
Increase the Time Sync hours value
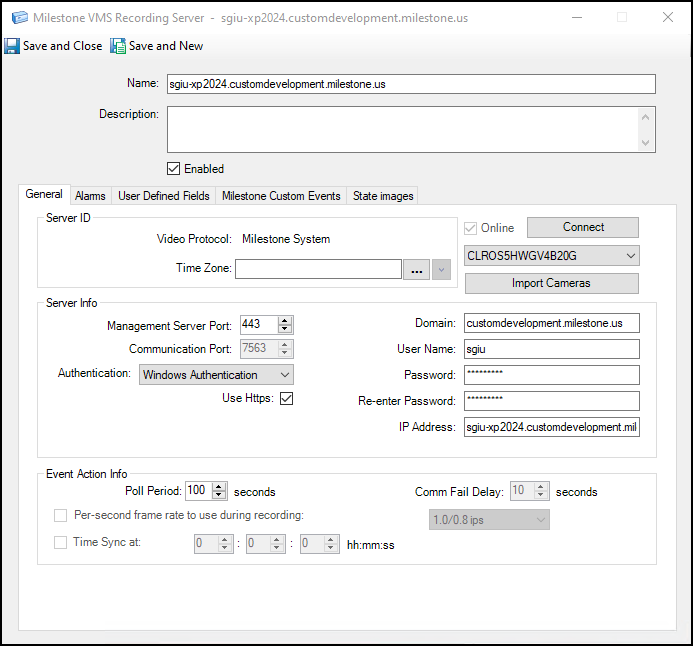pyautogui.click(x=225, y=540)
